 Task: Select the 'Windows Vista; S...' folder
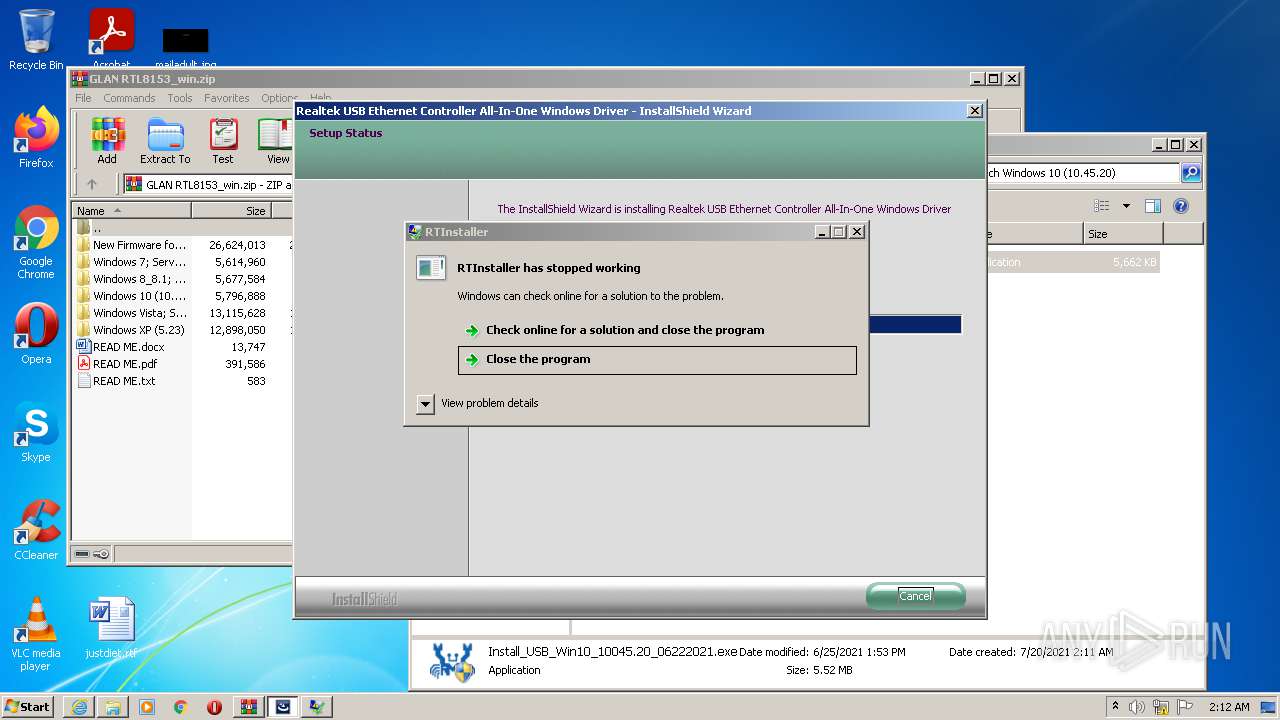(183, 313)
